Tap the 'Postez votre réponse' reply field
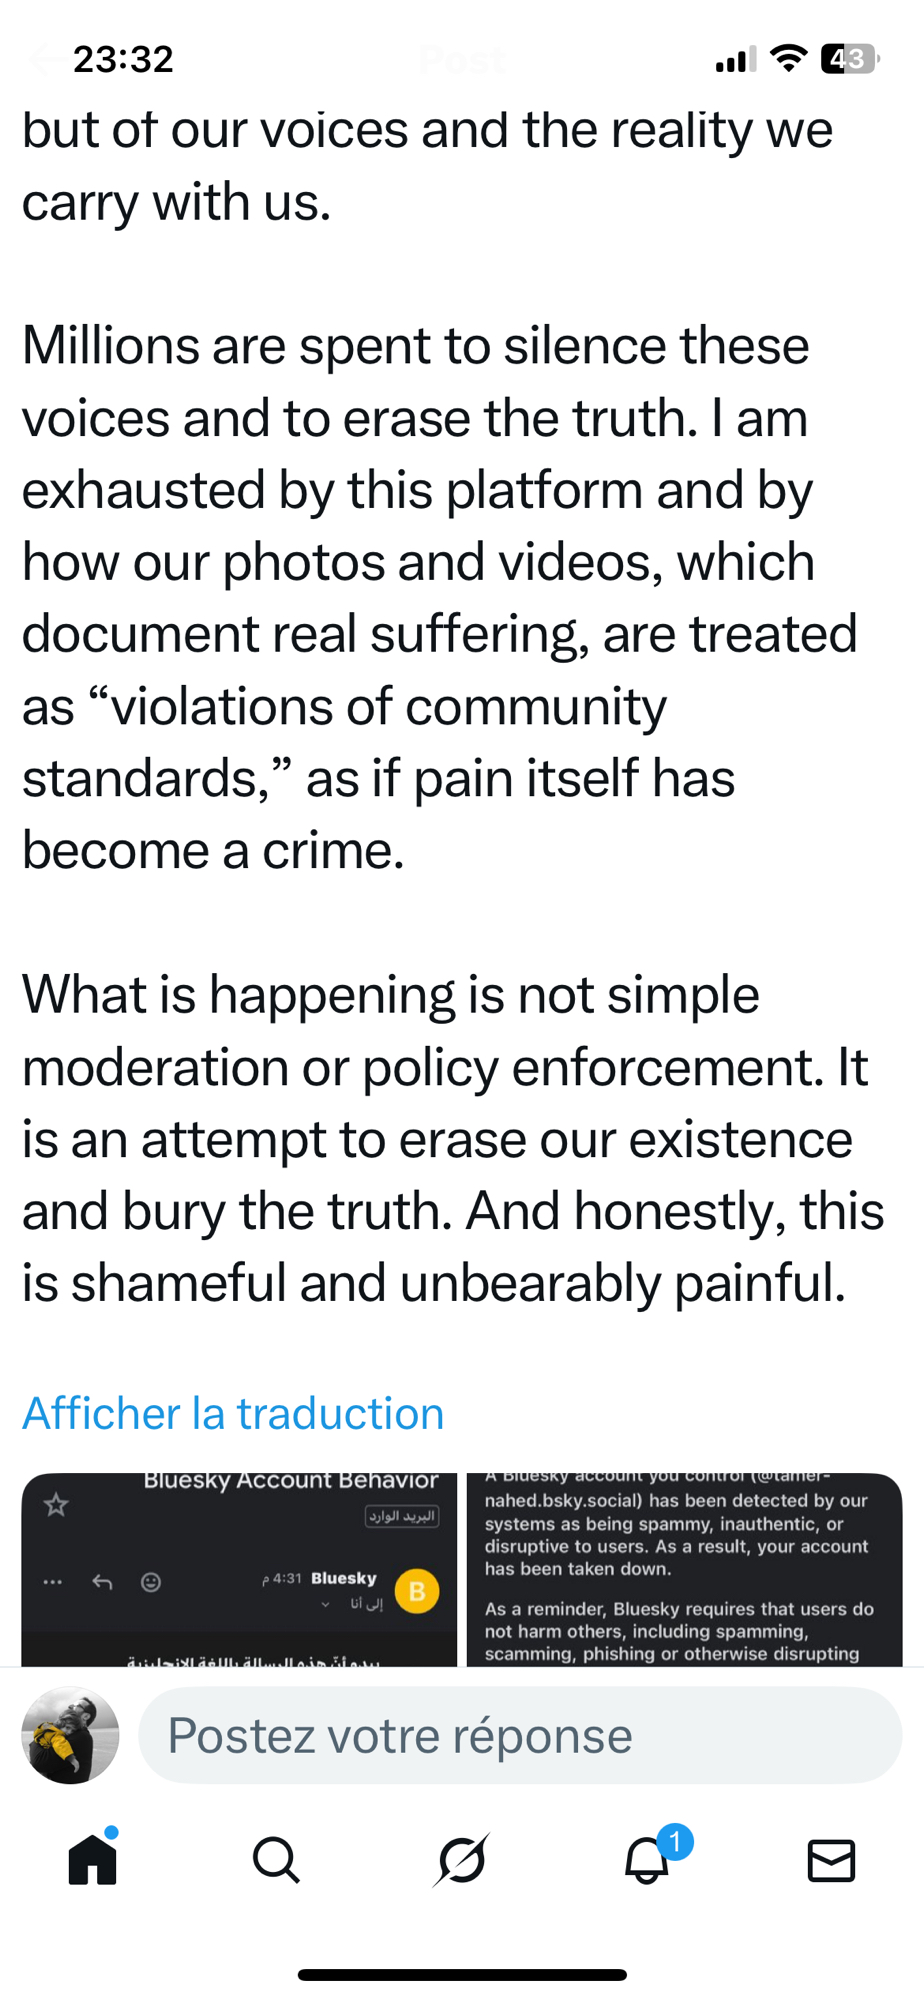This screenshot has height=2000, width=924. 520,1736
